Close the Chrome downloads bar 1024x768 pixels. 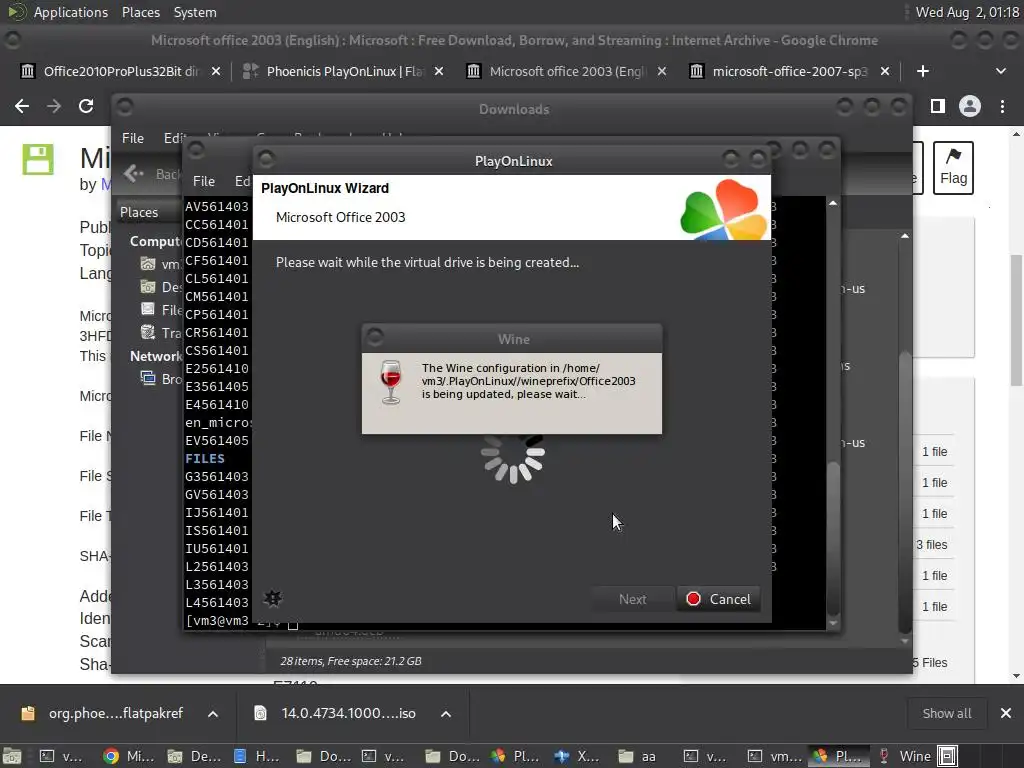[1006, 714]
